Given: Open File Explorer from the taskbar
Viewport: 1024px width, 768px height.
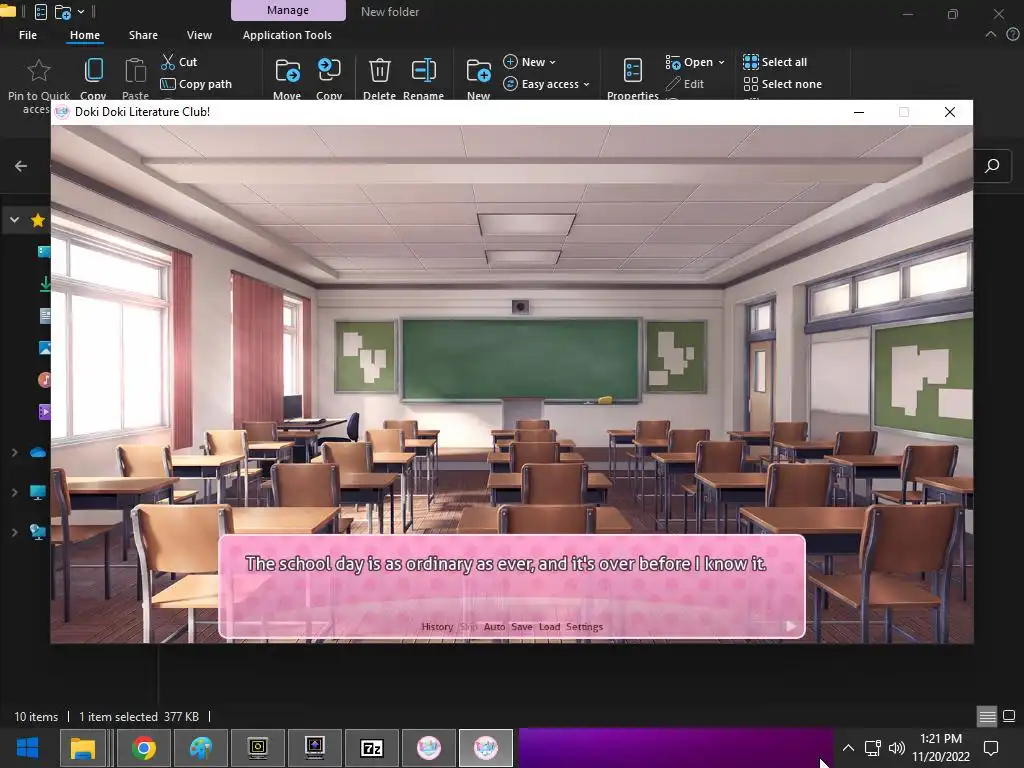Looking at the screenshot, I should pyautogui.click(x=83, y=748).
